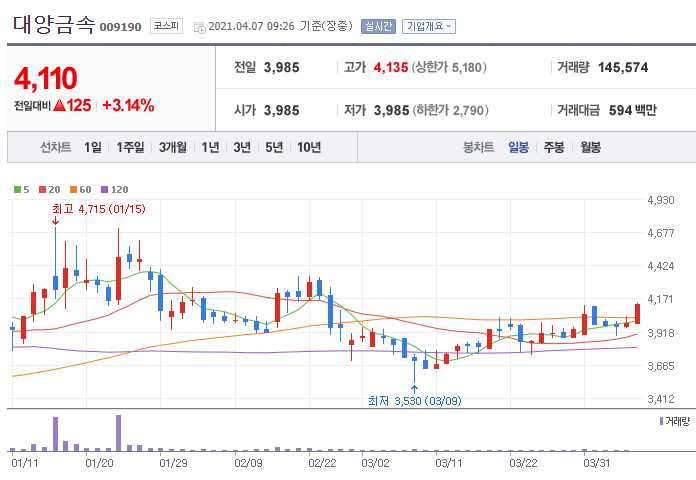Select the 1주일 line chart period
Viewport: 696px width, 480px height.
(130, 147)
